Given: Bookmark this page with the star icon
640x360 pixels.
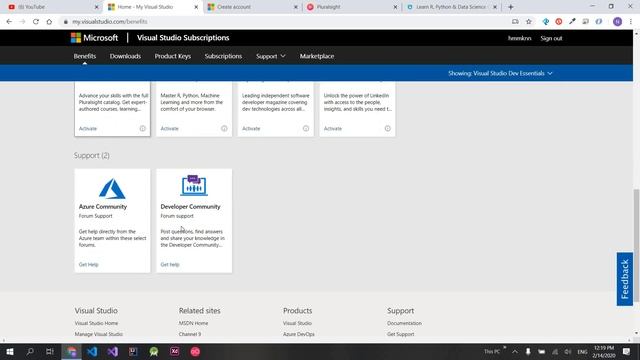Looking at the screenshot, I should click(x=529, y=22).
